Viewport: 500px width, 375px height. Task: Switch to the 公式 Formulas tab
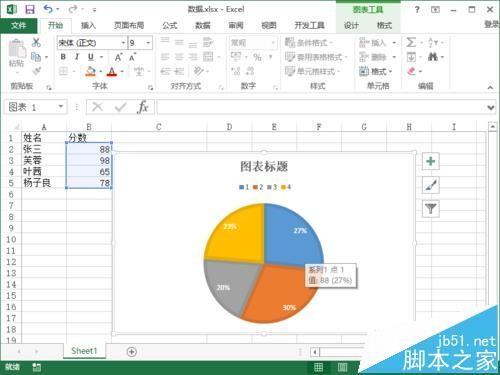(x=170, y=25)
